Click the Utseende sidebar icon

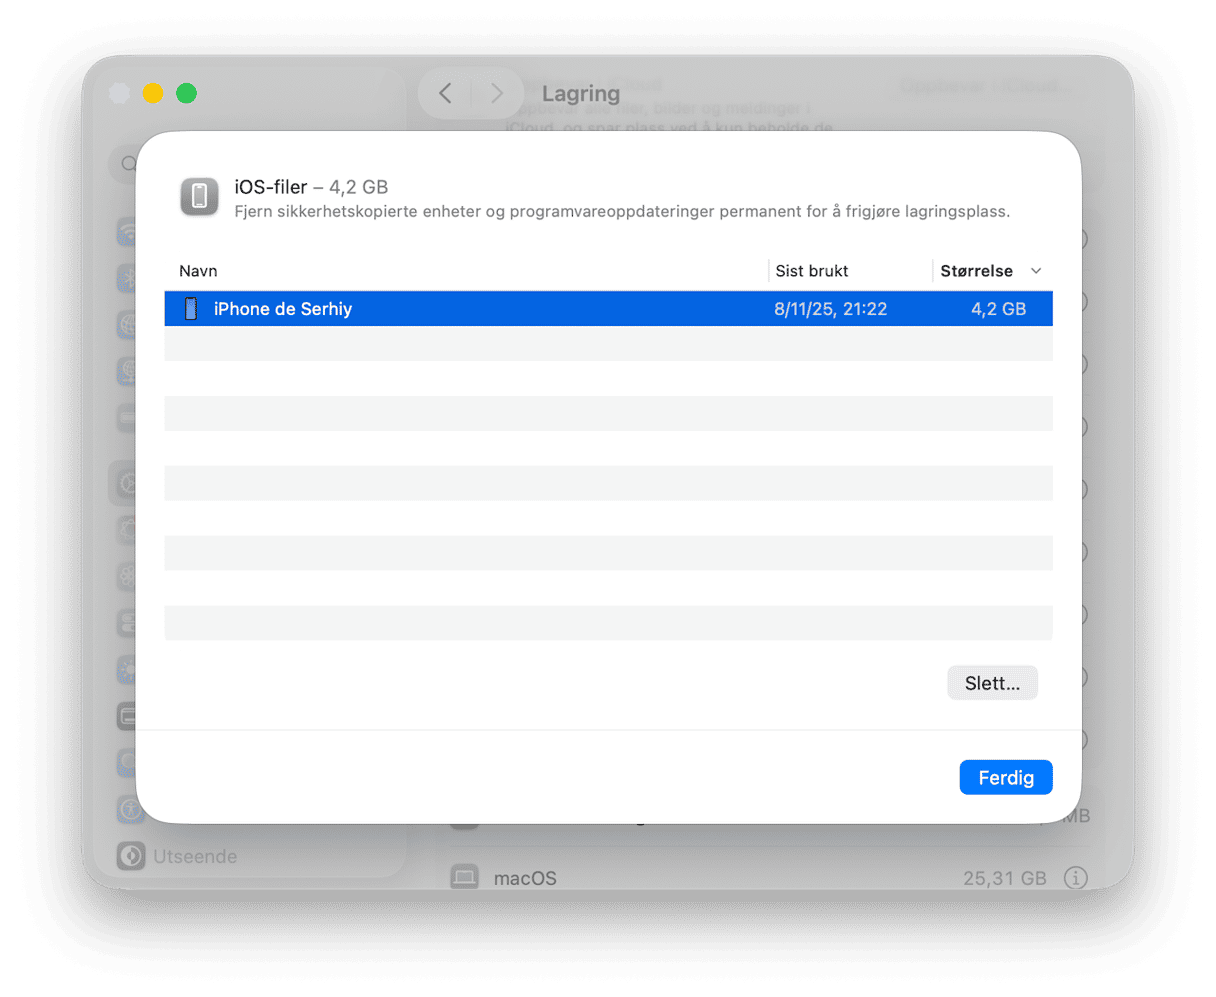(131, 857)
